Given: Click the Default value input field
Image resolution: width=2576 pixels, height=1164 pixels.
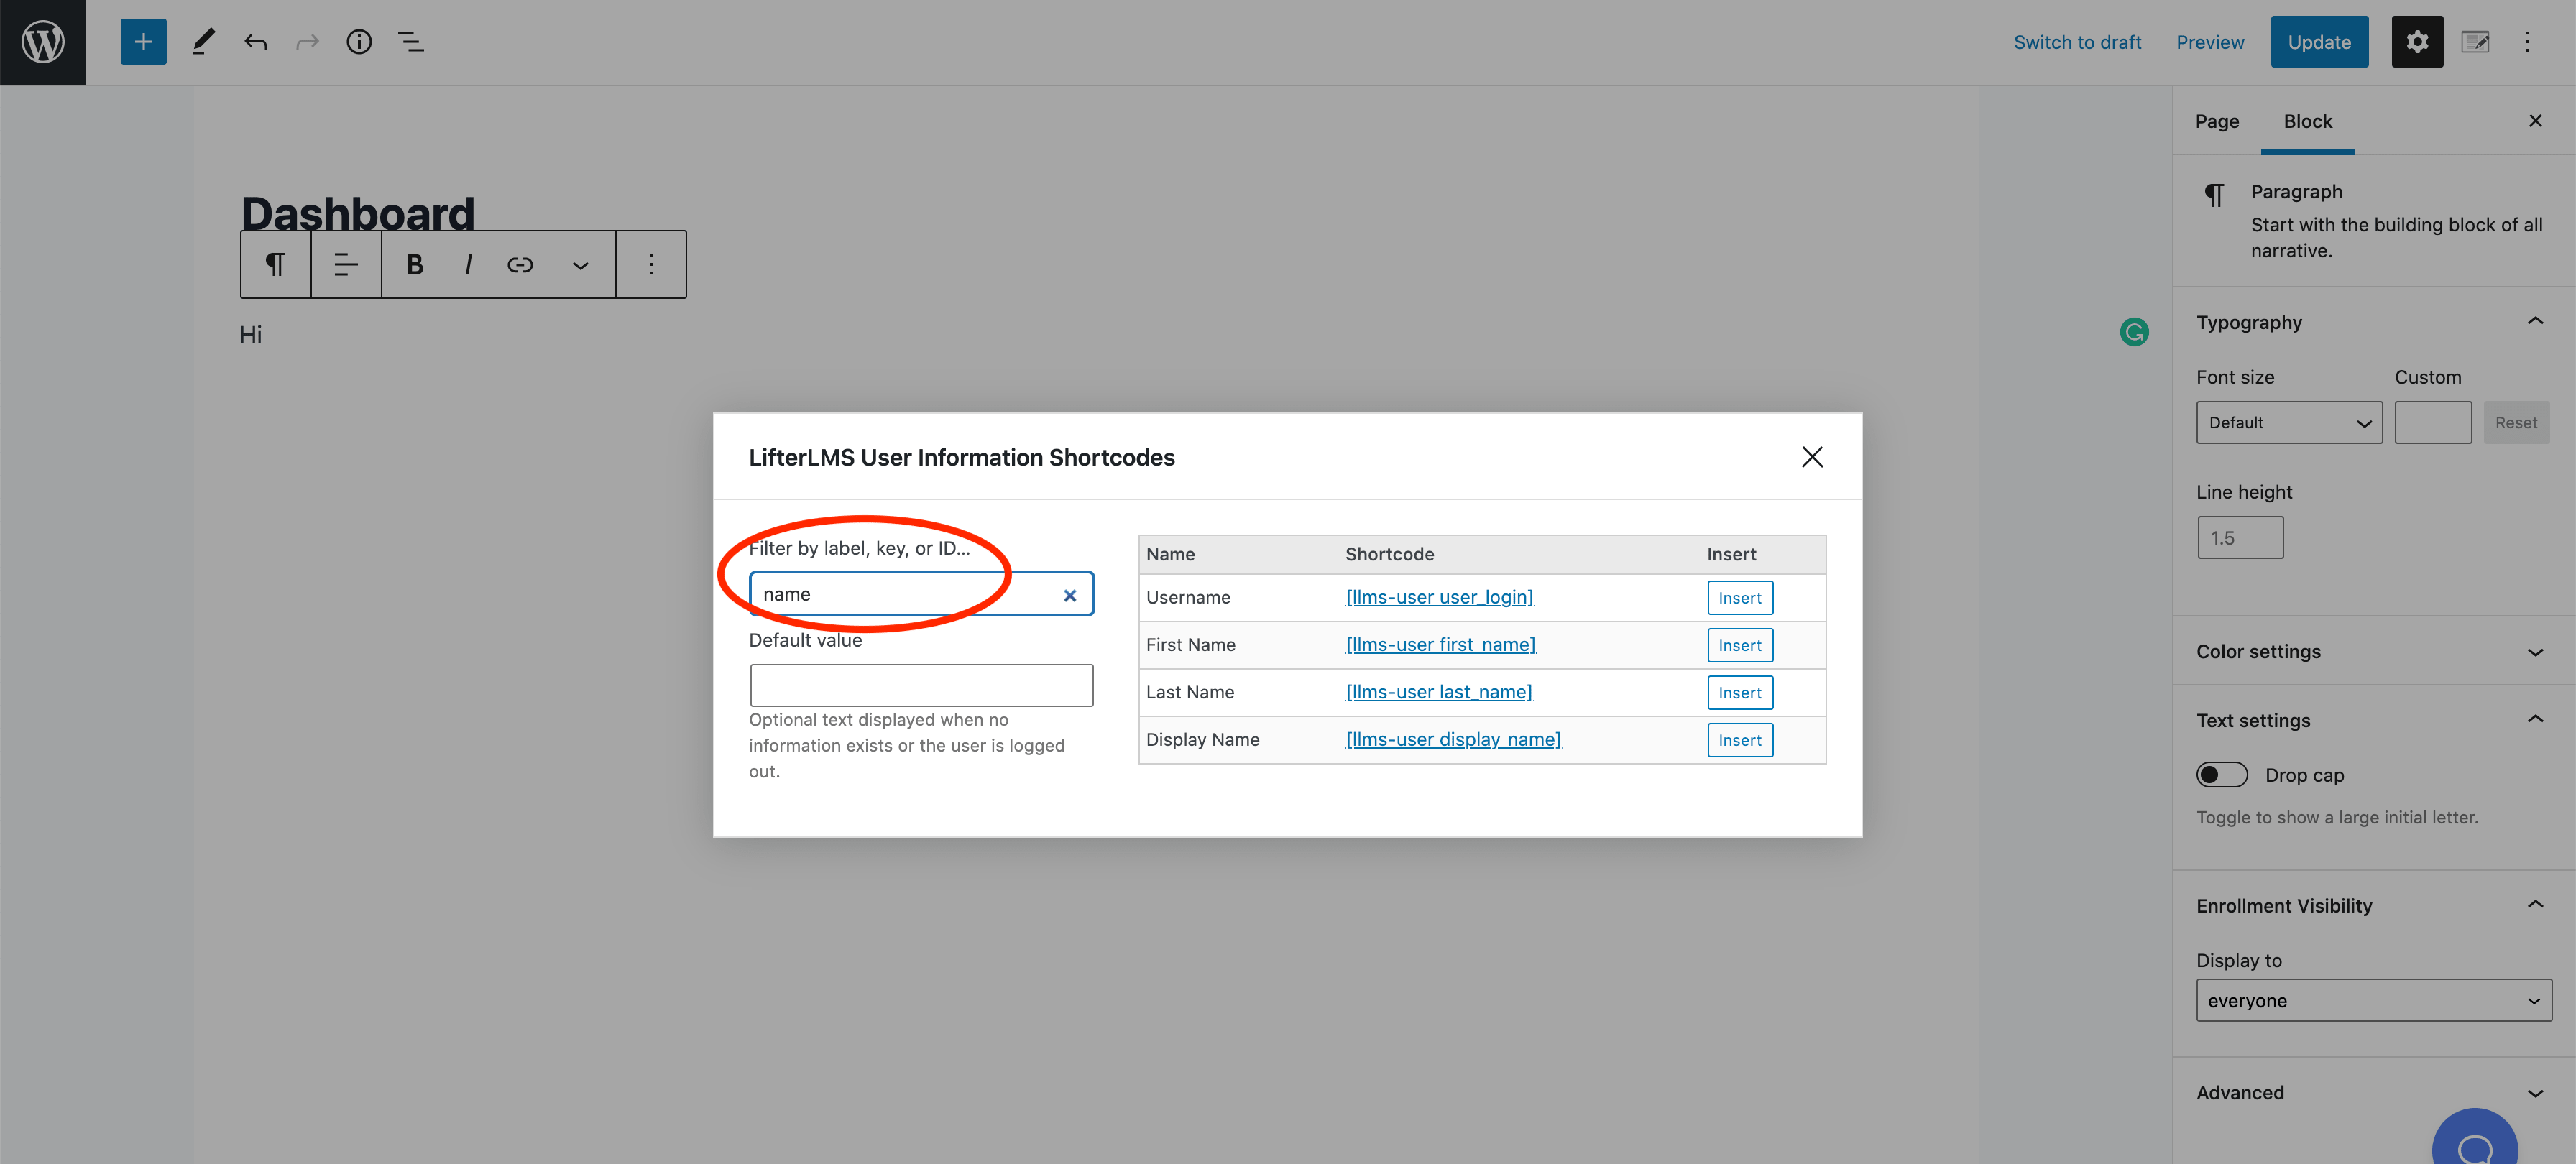Looking at the screenshot, I should pos(921,685).
